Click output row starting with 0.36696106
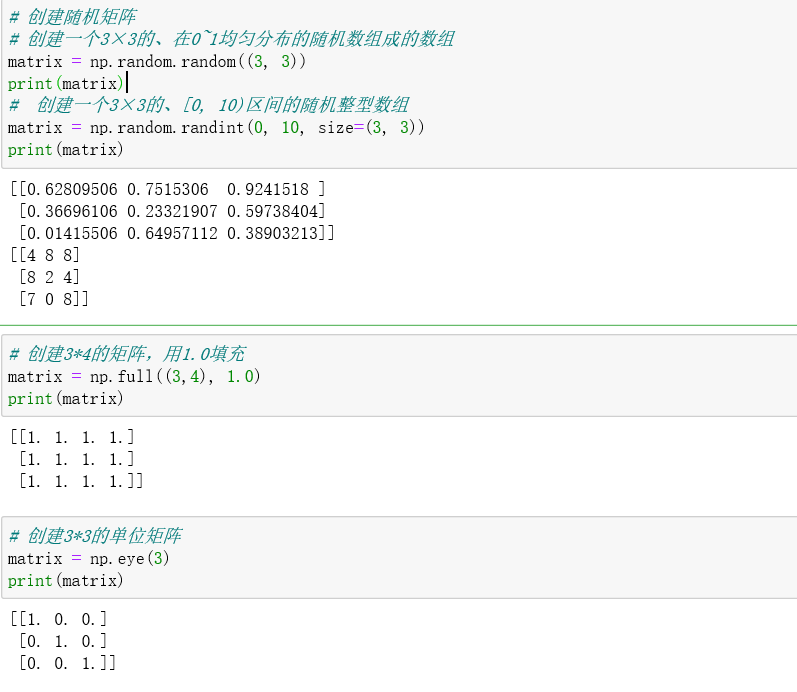The width and height of the screenshot is (797, 692). [x=172, y=211]
